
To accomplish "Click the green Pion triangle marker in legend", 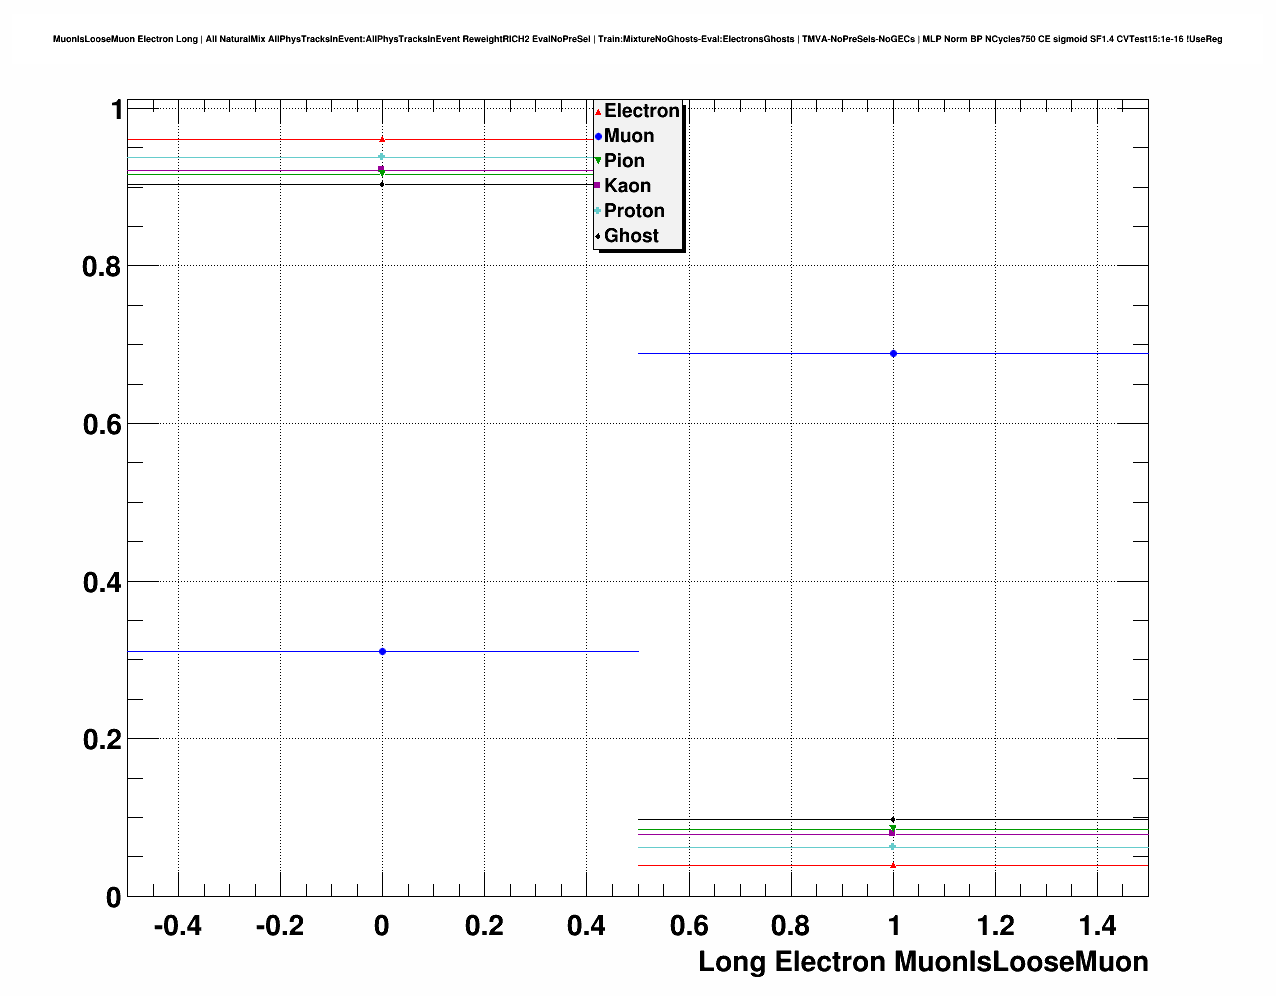I will tap(598, 161).
